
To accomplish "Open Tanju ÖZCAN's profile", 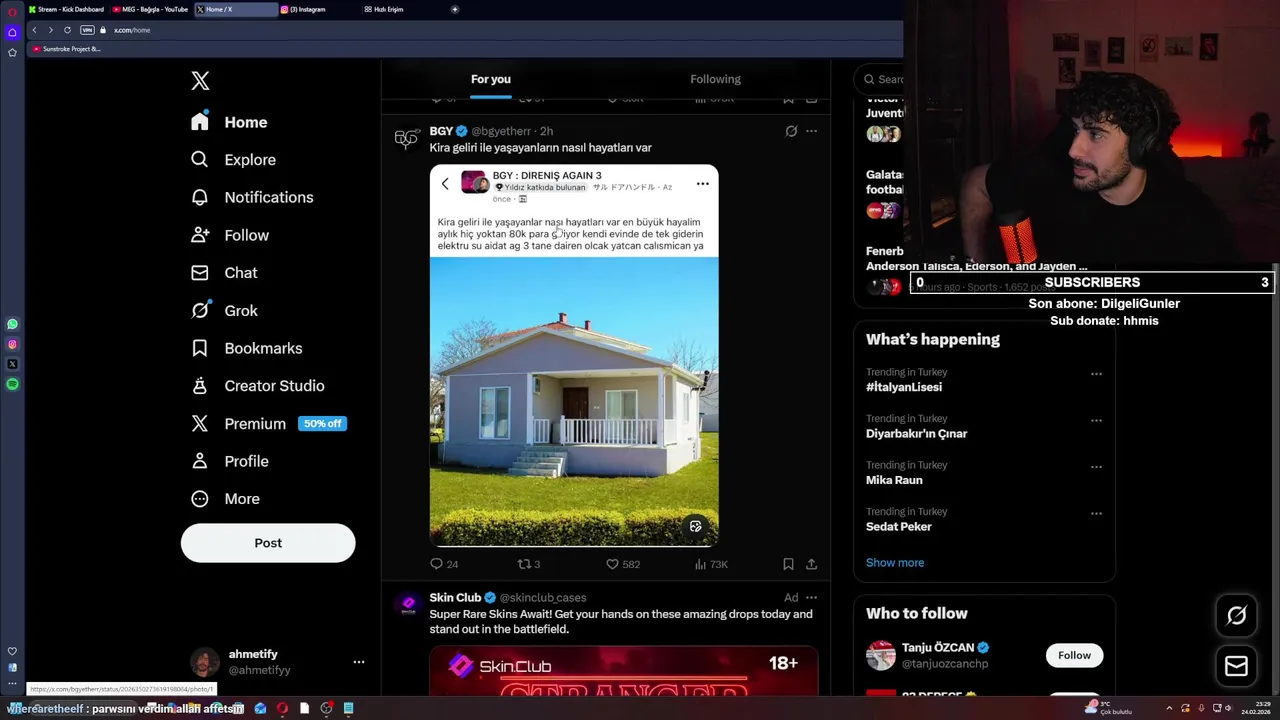I will tap(938, 647).
